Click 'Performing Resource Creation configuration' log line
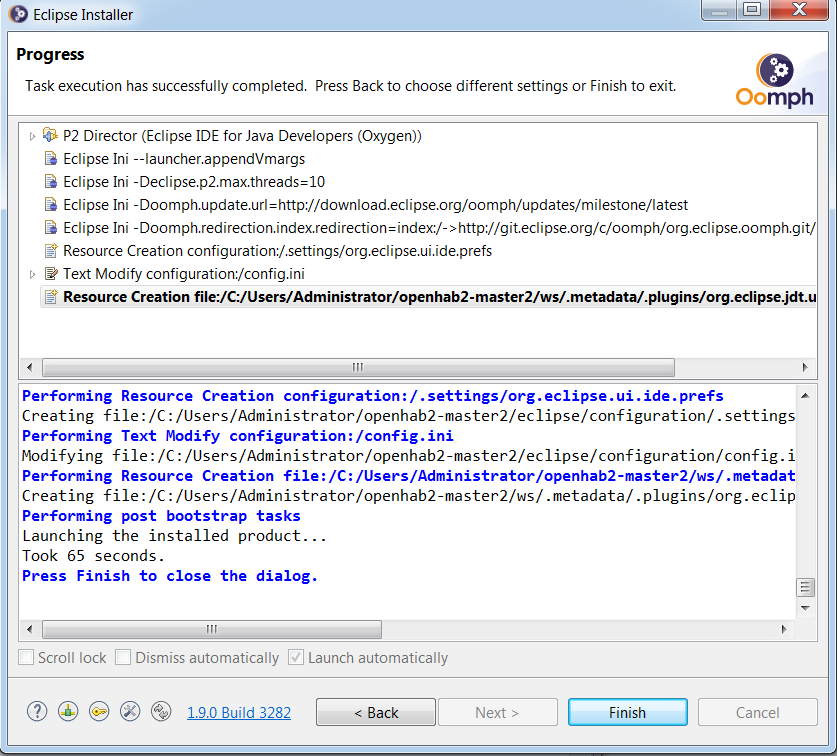The image size is (837, 756). pyautogui.click(x=373, y=396)
